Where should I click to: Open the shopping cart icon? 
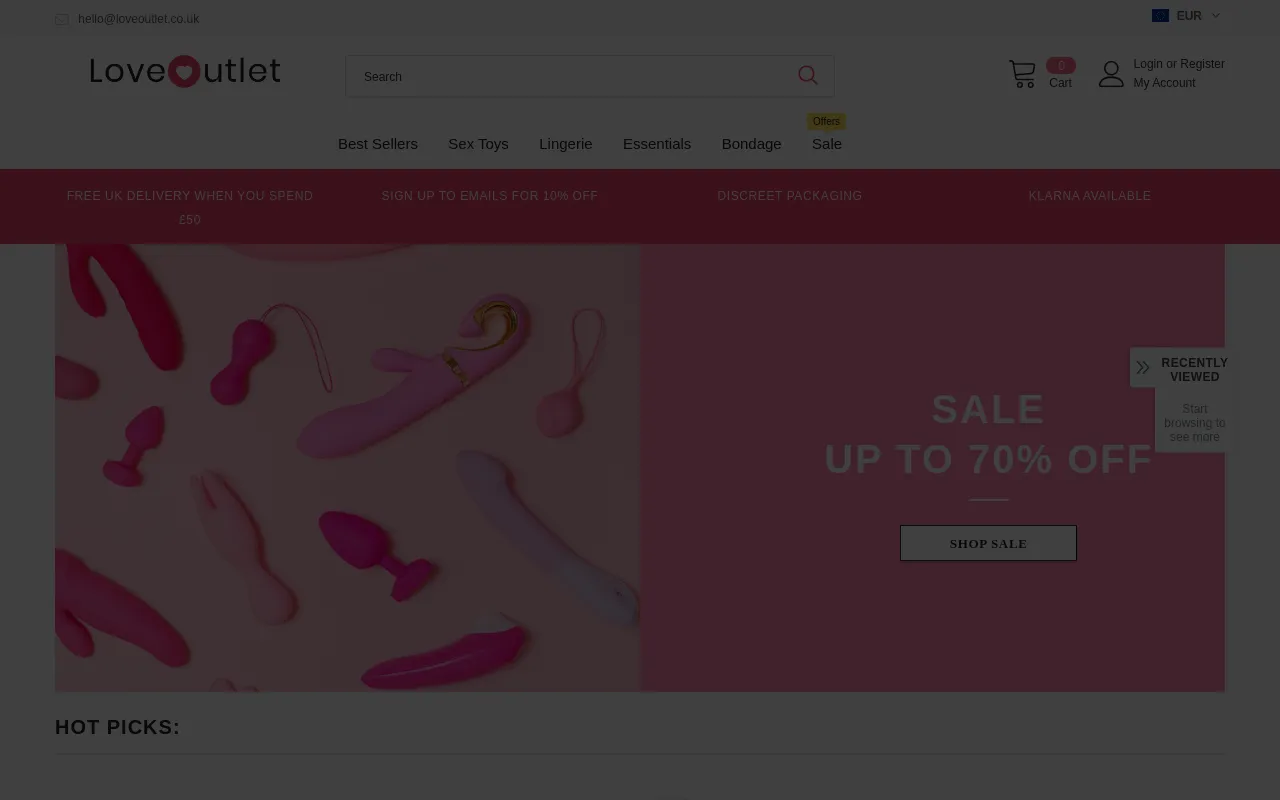coord(1022,74)
